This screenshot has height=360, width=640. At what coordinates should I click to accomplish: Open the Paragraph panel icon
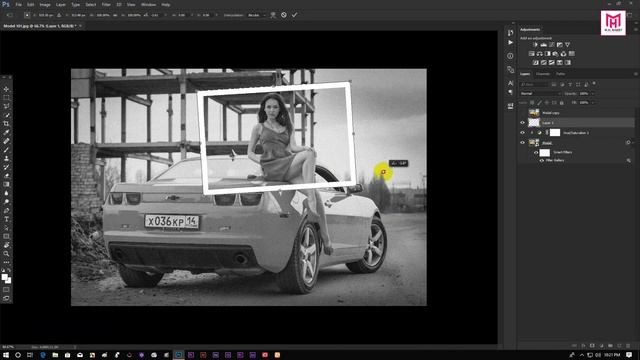click(x=510, y=93)
